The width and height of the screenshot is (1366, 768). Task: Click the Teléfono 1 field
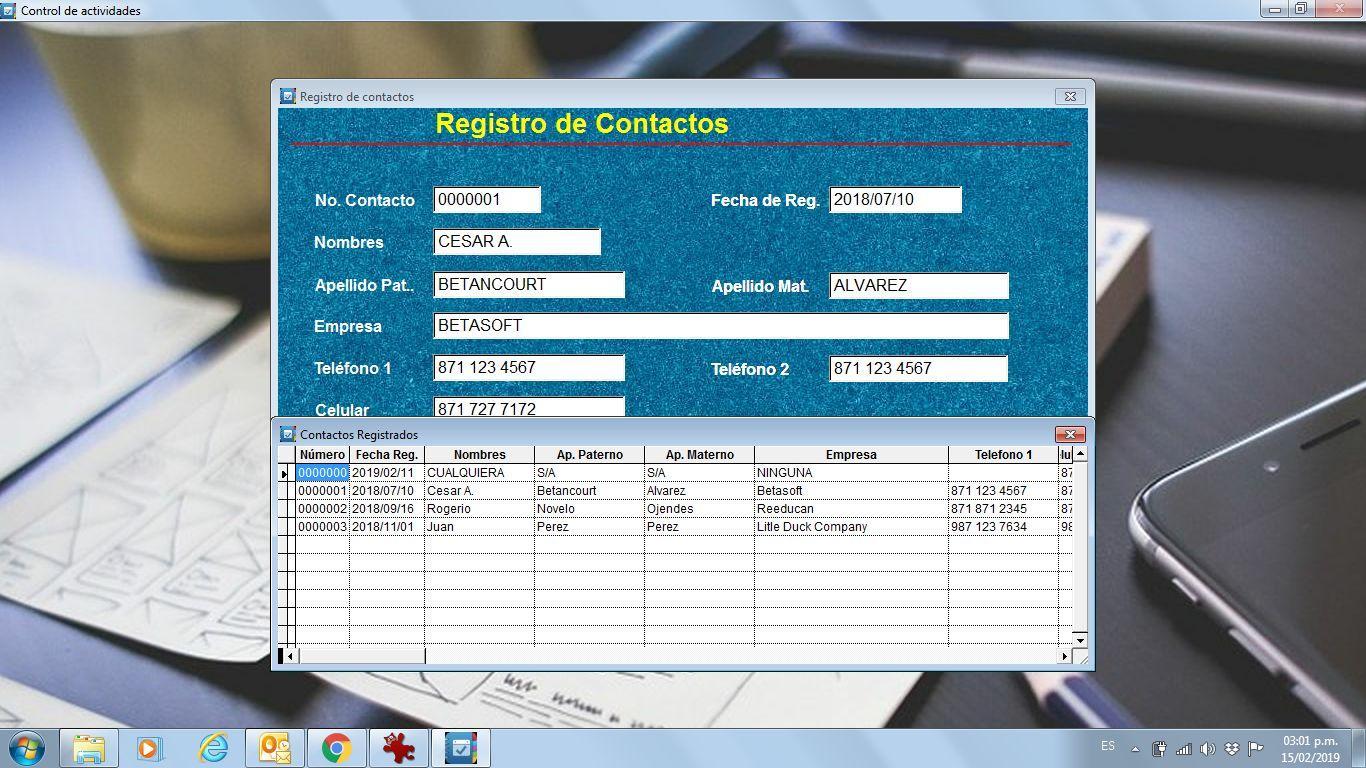[x=529, y=367]
